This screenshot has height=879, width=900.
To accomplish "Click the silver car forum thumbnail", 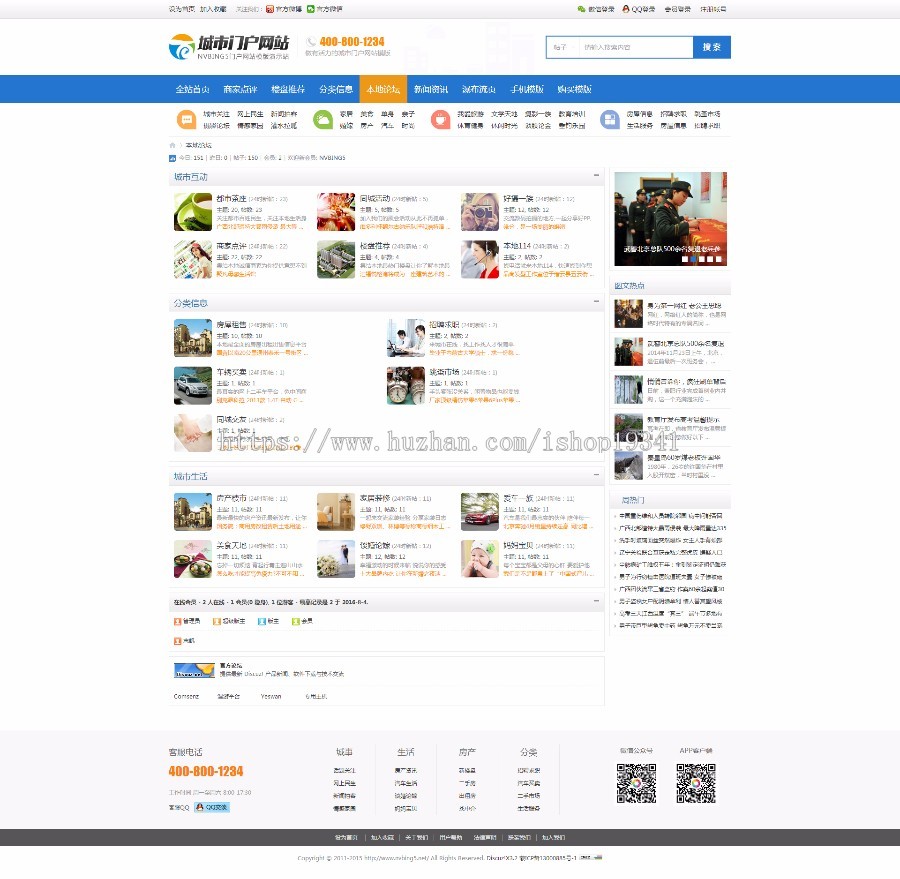I will (x=193, y=386).
